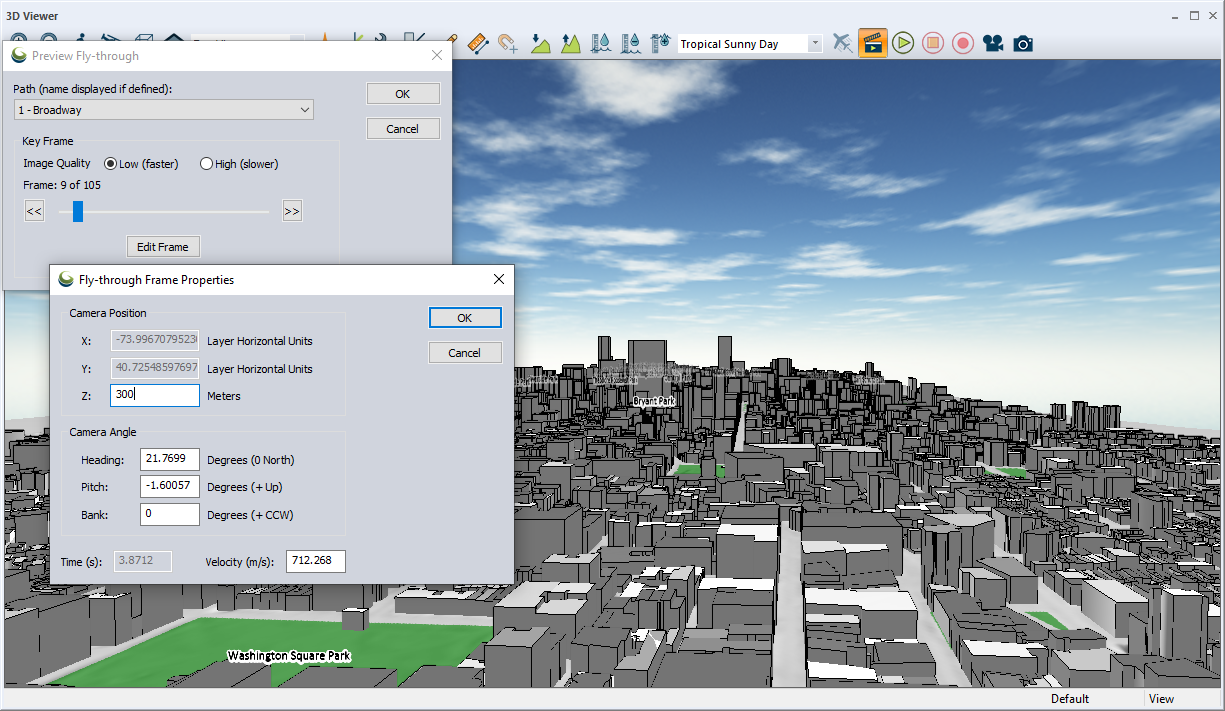Click OK in Preview Fly-through dialog
The height and width of the screenshot is (711, 1225).
(403, 94)
